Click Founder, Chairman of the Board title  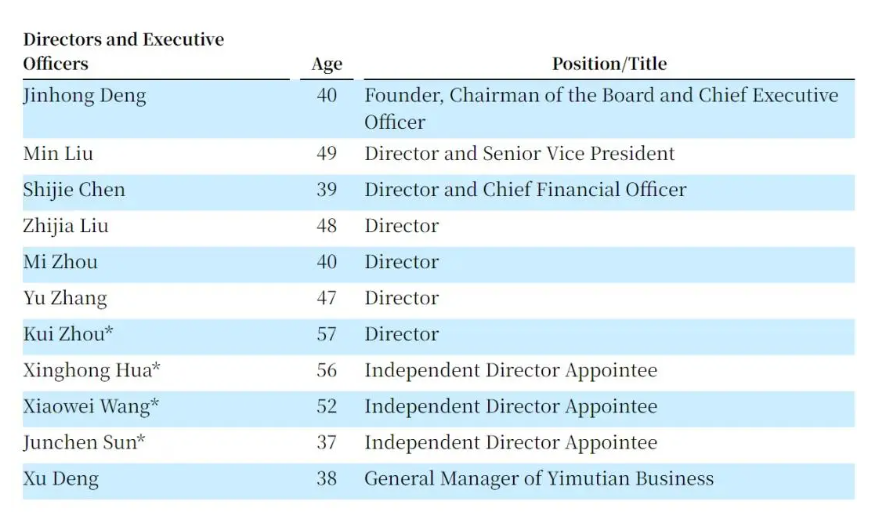(x=601, y=108)
